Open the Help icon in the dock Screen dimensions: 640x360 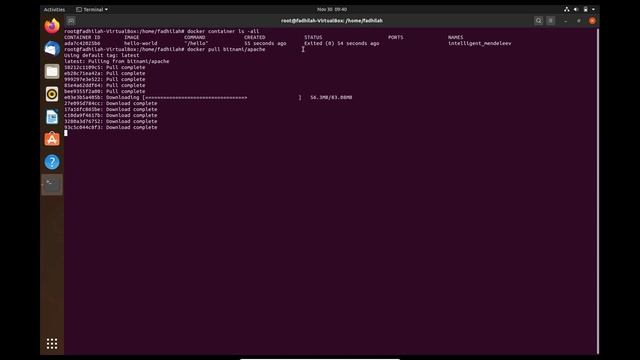click(52, 162)
